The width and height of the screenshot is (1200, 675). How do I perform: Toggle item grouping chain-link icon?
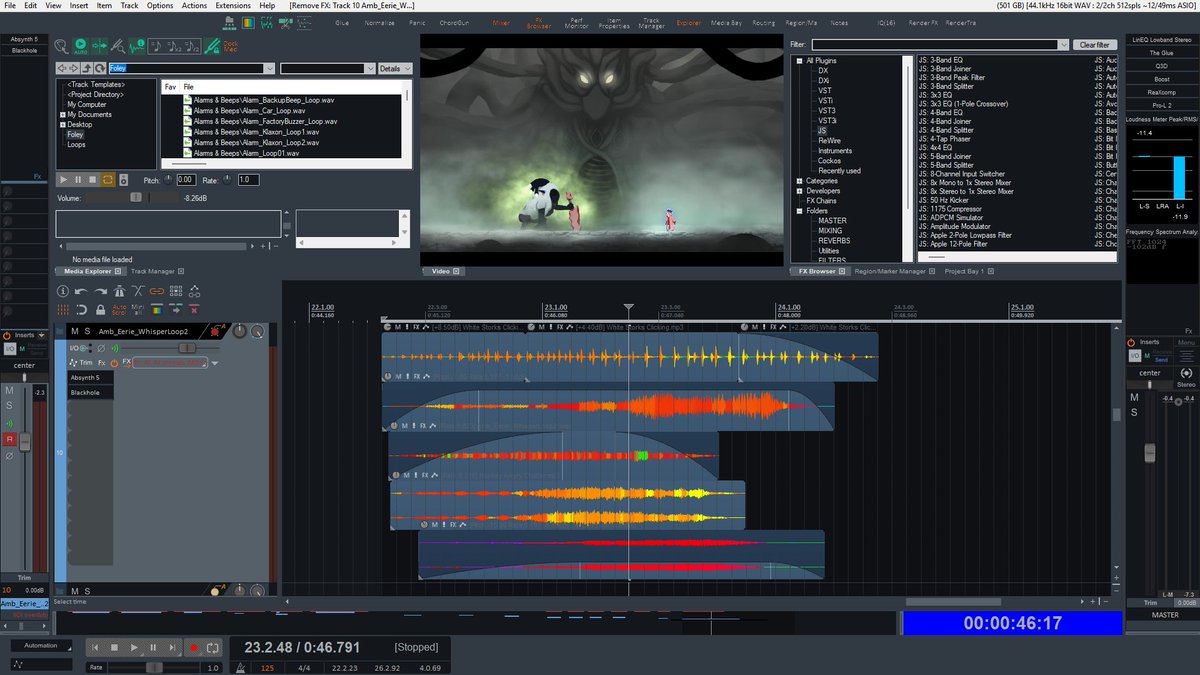point(157,291)
